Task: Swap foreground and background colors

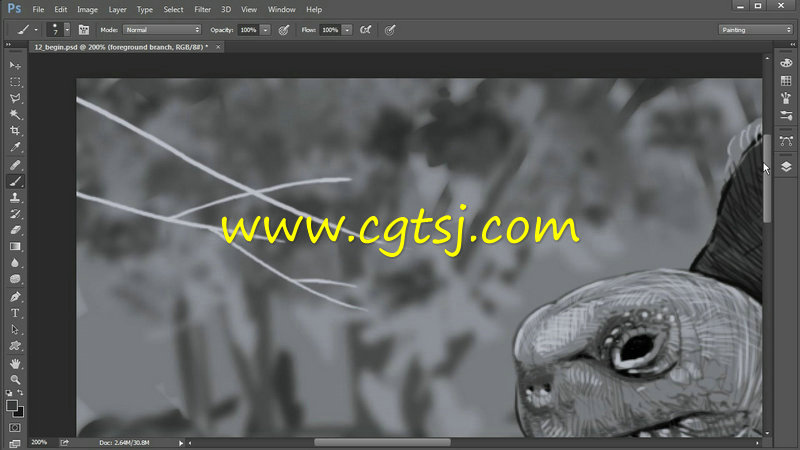Action: point(20,392)
